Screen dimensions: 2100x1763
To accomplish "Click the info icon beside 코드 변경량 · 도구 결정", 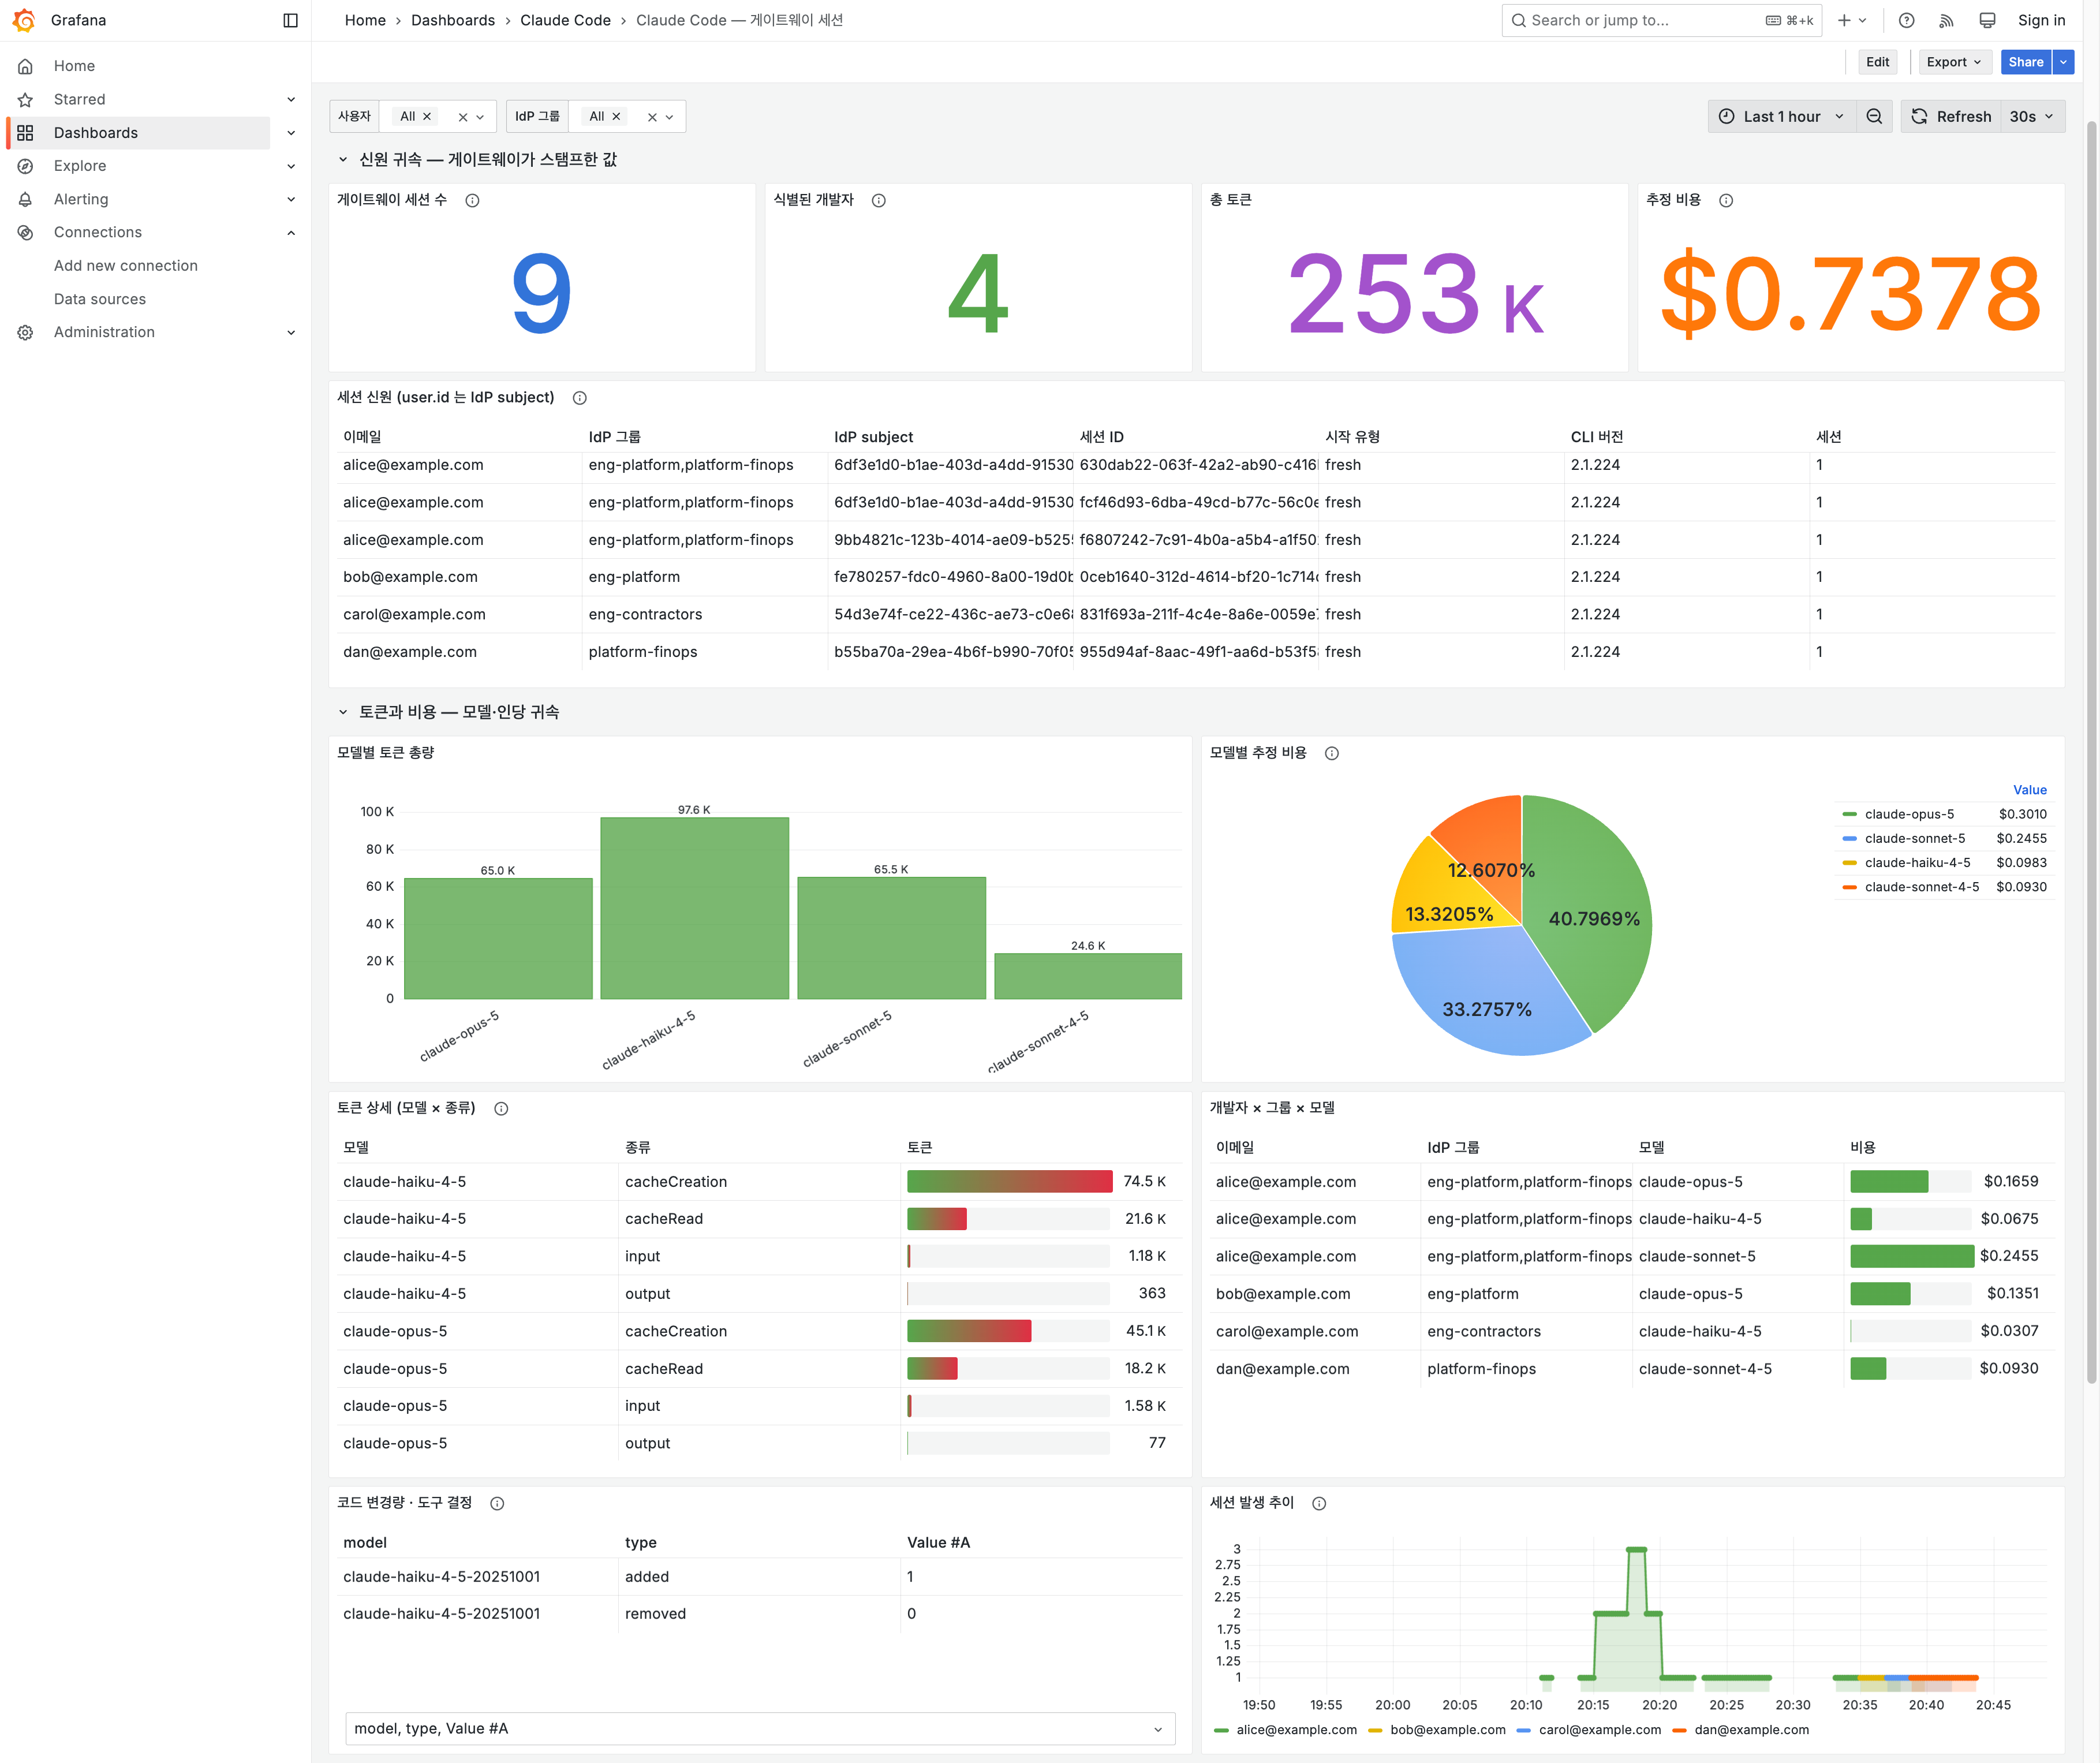I will click(497, 1503).
